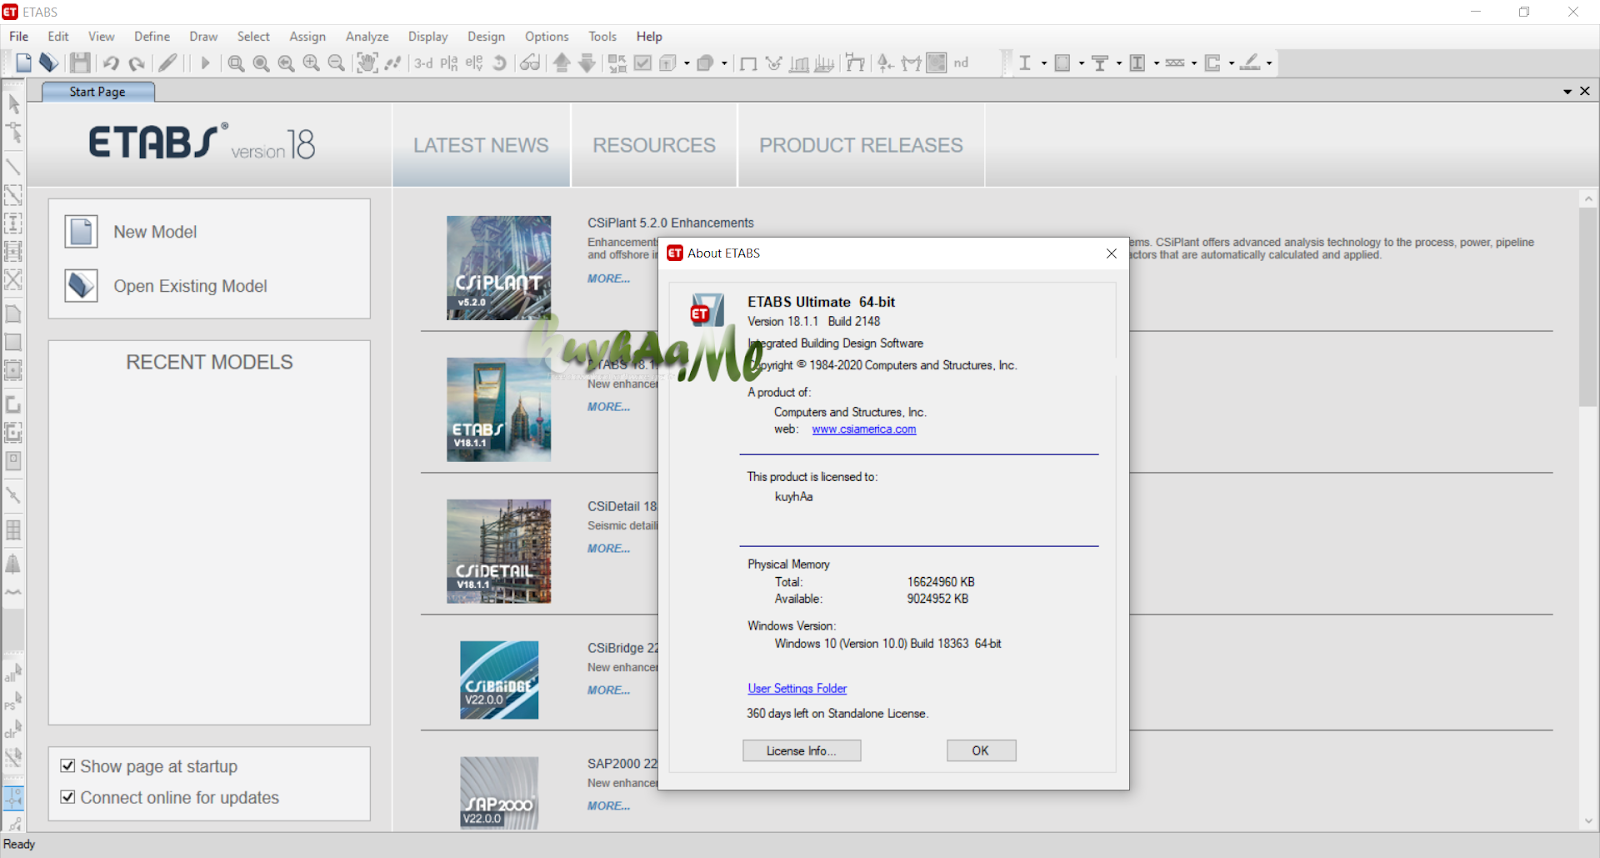Viewport: 1600px width, 858px height.
Task: Click the pencil edit toolbar icon
Action: click(168, 63)
